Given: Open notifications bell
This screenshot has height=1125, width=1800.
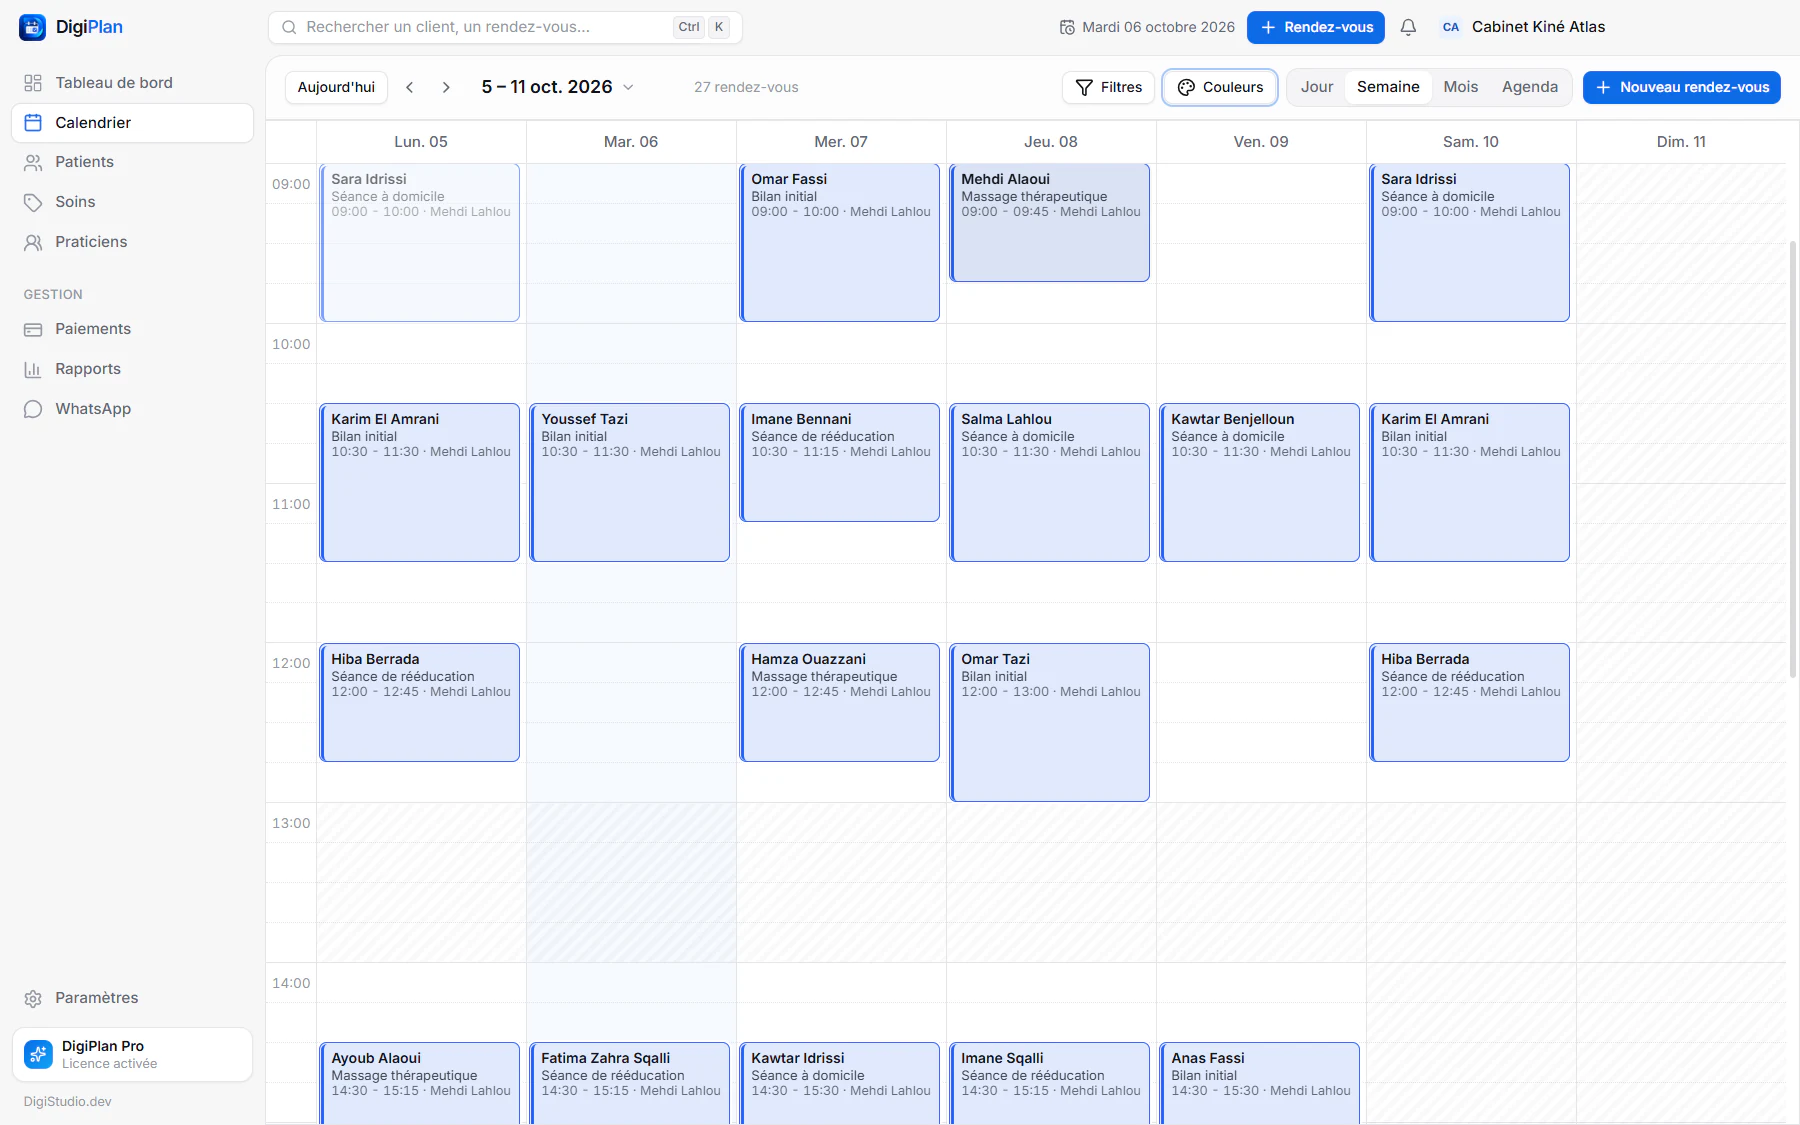Looking at the screenshot, I should [x=1408, y=27].
